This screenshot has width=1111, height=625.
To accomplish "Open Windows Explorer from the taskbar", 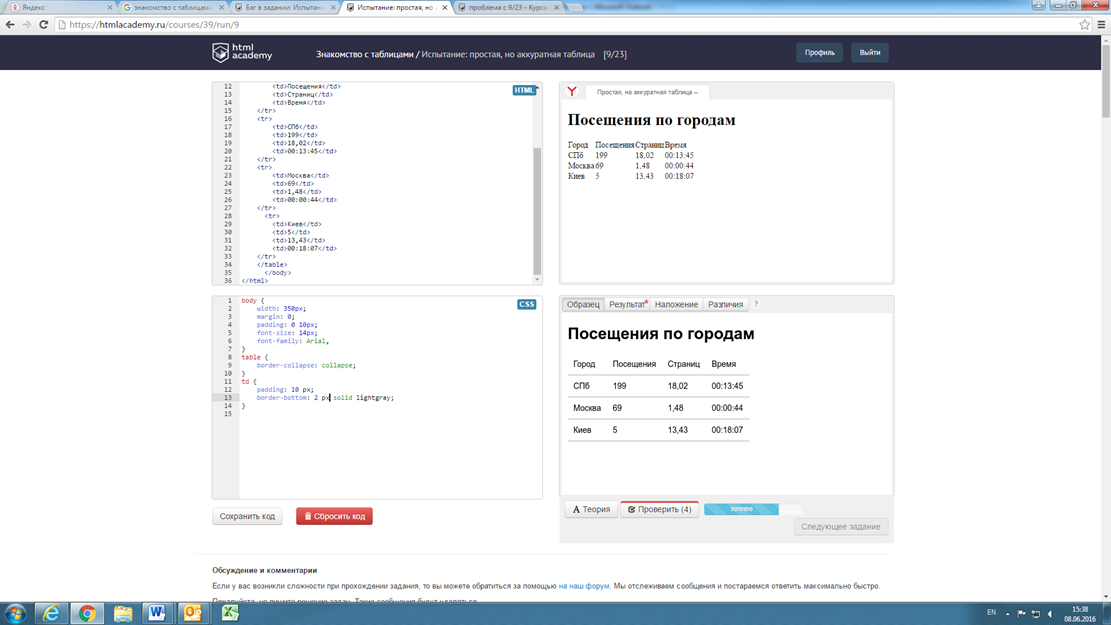I will (123, 613).
